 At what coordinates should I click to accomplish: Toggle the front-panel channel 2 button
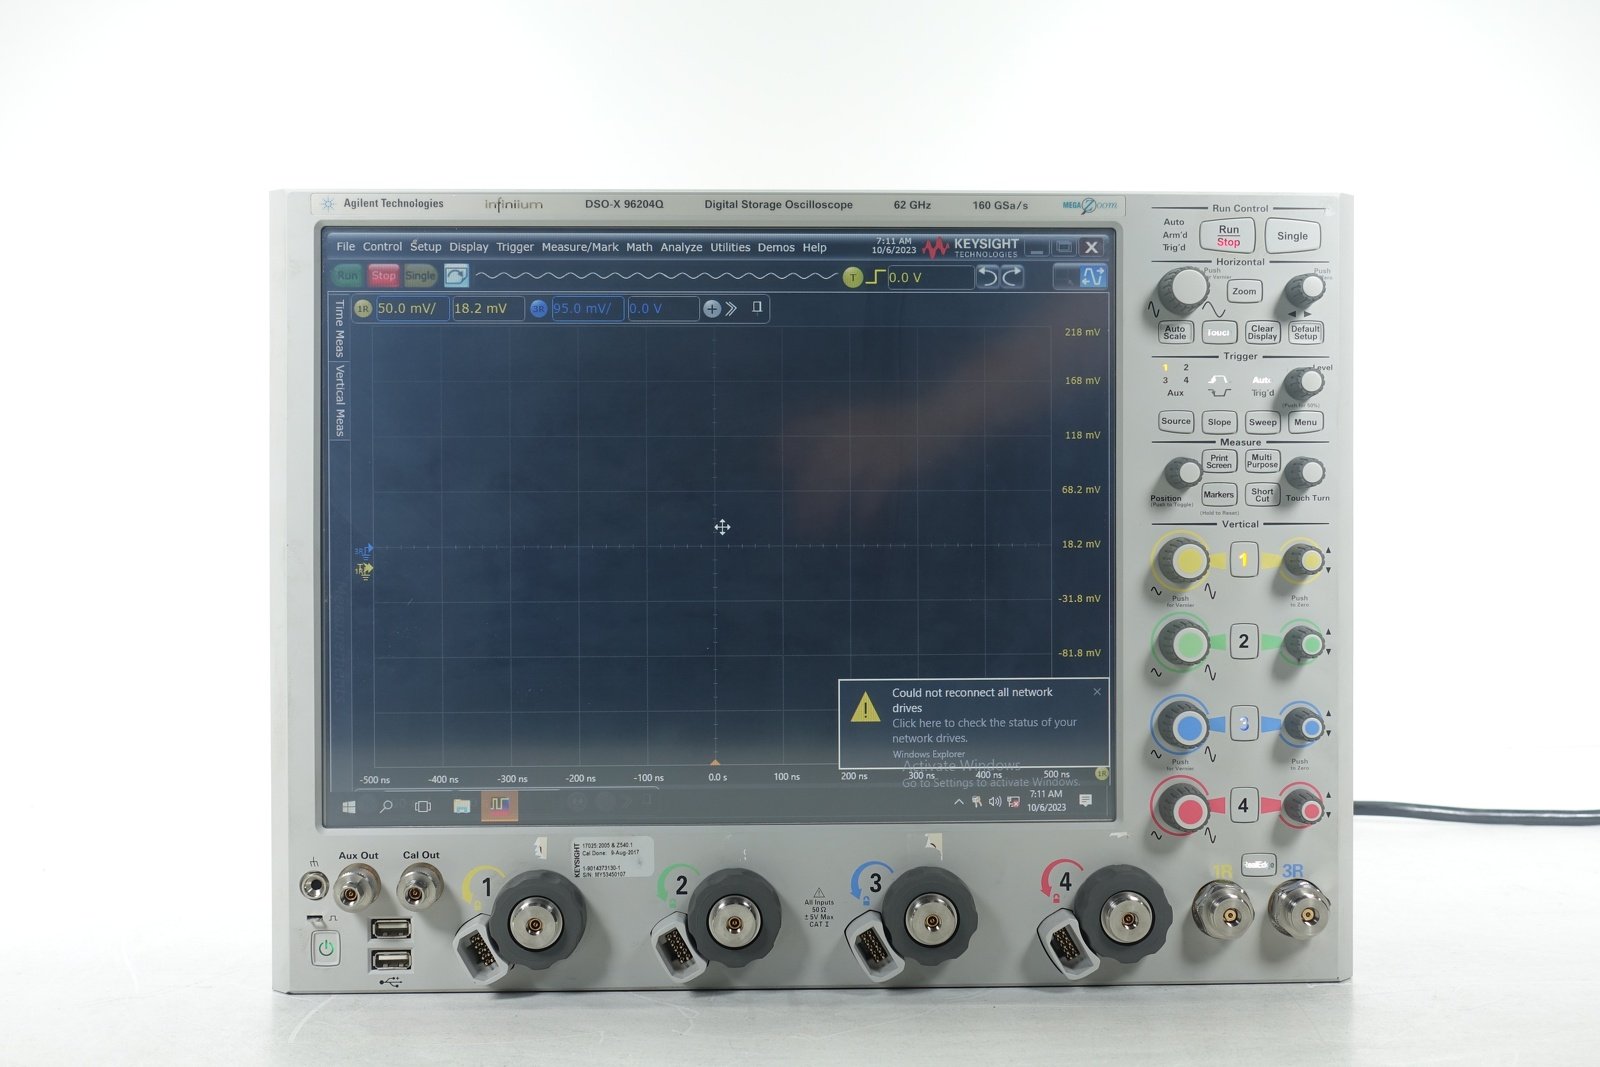pos(1243,641)
